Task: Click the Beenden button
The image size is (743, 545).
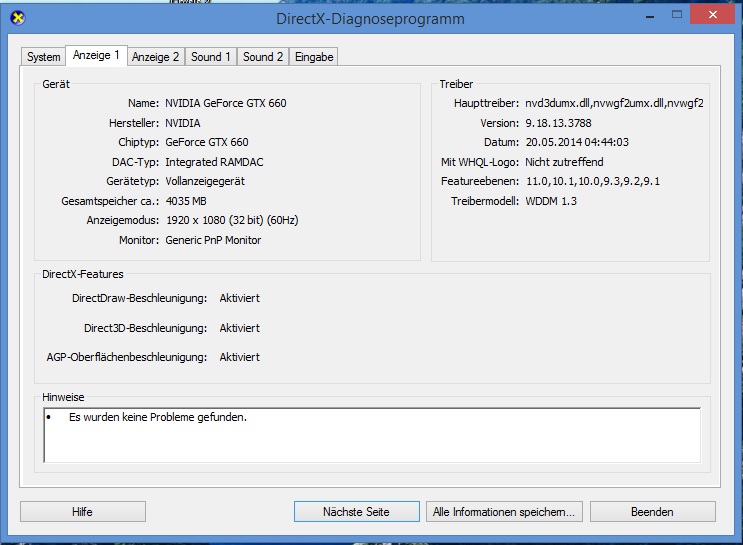Action: [x=652, y=512]
